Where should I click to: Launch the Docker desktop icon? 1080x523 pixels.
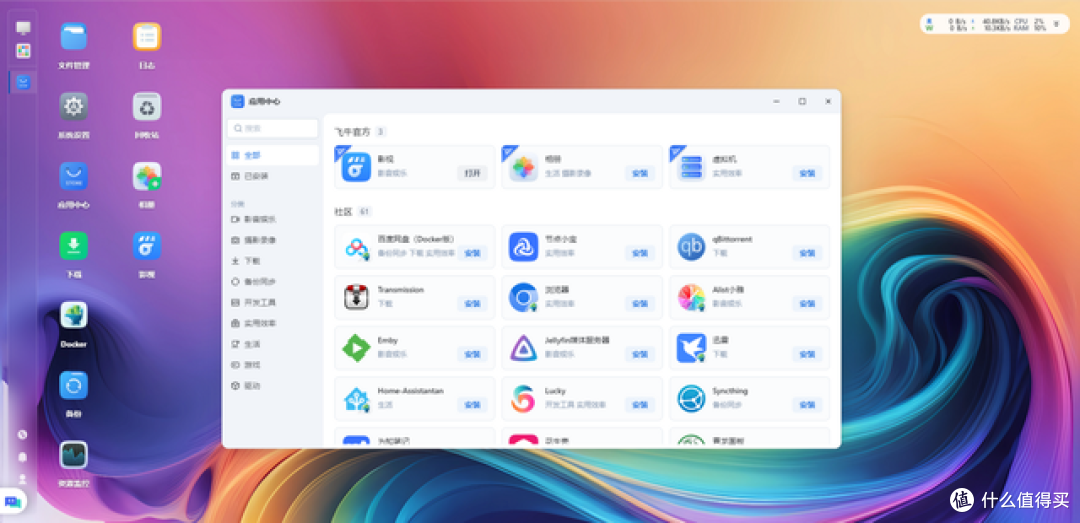coord(74,315)
